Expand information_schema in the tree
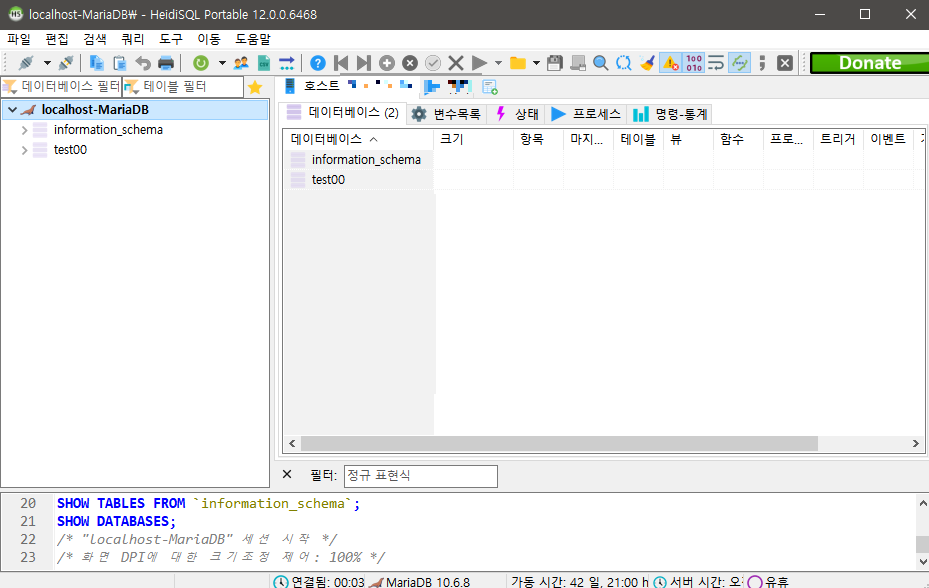The height and width of the screenshot is (588, 929). pyautogui.click(x=24, y=130)
